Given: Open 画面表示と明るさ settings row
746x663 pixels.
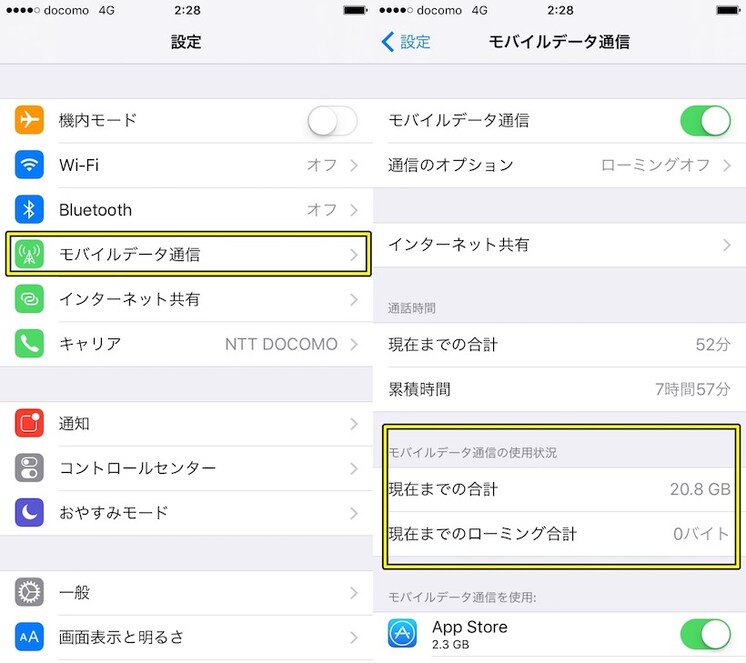Looking at the screenshot, I should (186, 637).
